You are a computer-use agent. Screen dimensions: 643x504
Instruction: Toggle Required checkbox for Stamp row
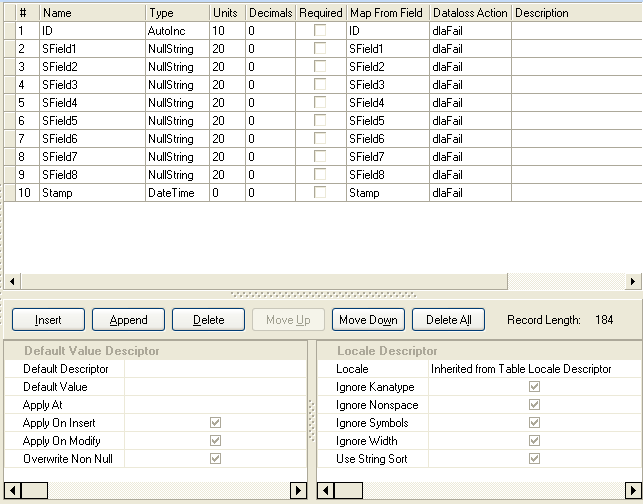click(320, 193)
